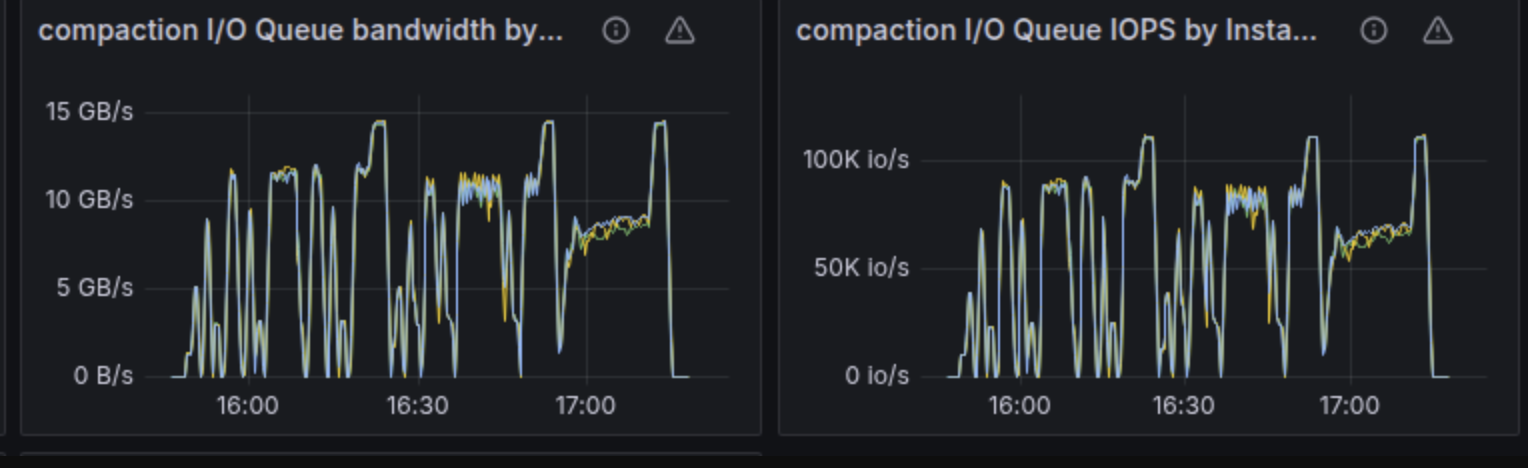The height and width of the screenshot is (468, 1528).
Task: Click the 5 GB/s y-axis label
Action: (96, 288)
